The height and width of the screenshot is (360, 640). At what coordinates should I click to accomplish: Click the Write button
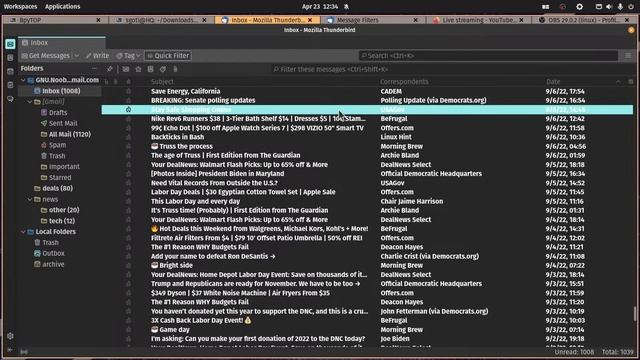pos(97,56)
